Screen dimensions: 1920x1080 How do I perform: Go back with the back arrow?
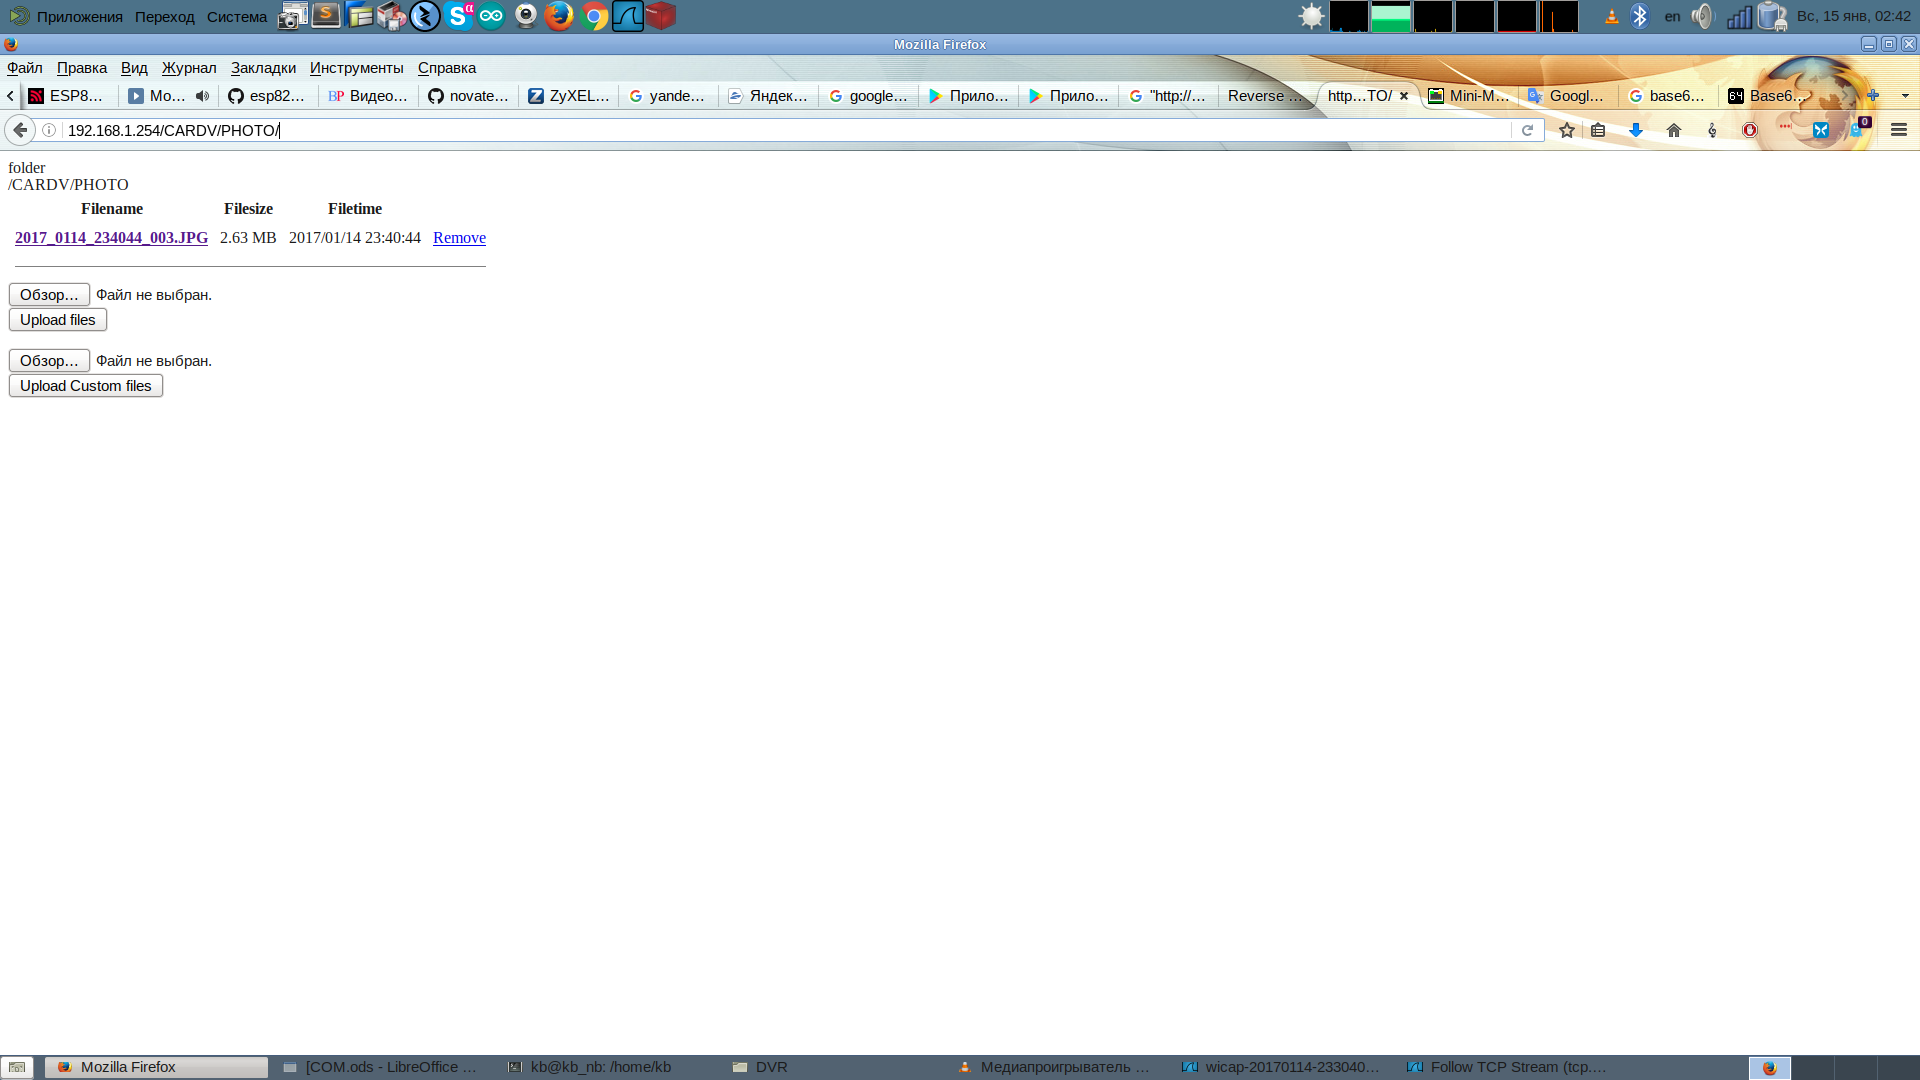pos(20,130)
